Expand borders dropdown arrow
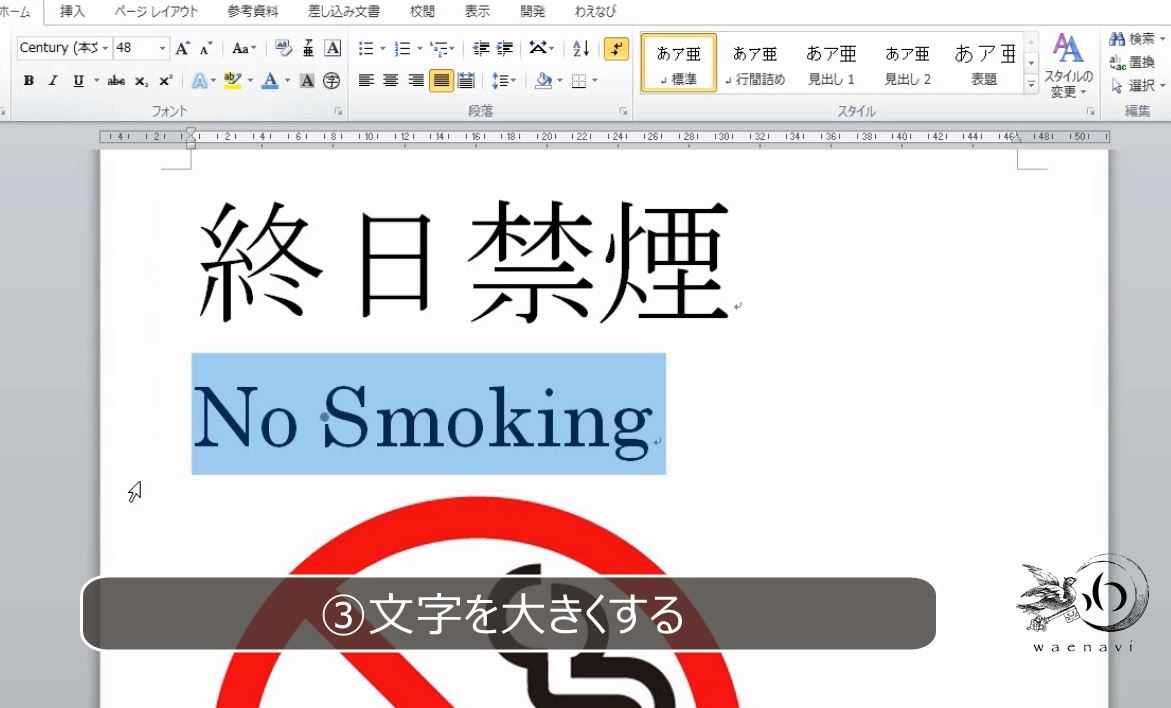 595,81
